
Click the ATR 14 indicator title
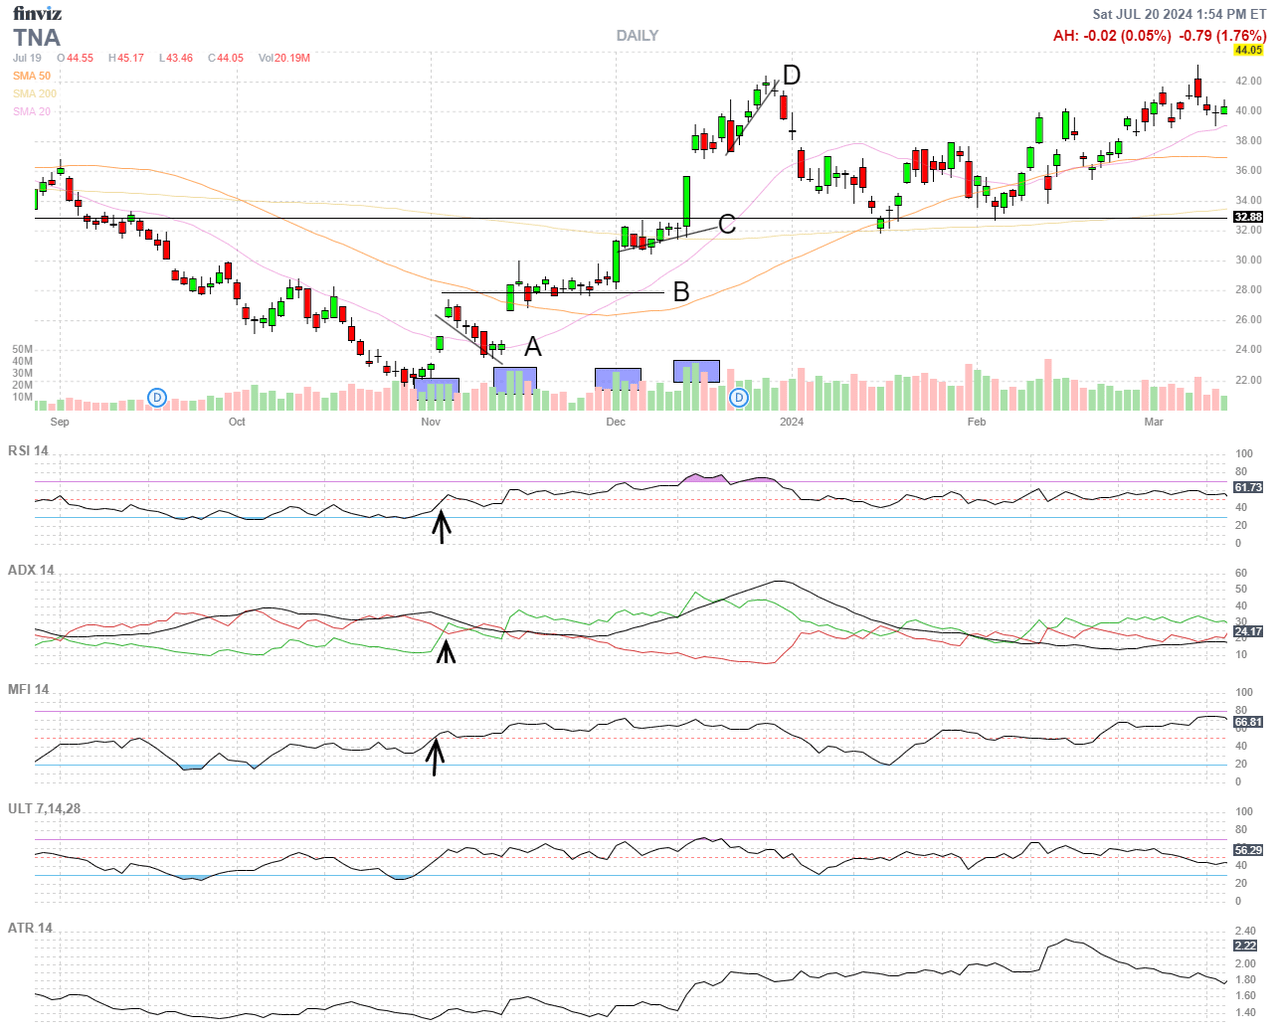(x=30, y=928)
